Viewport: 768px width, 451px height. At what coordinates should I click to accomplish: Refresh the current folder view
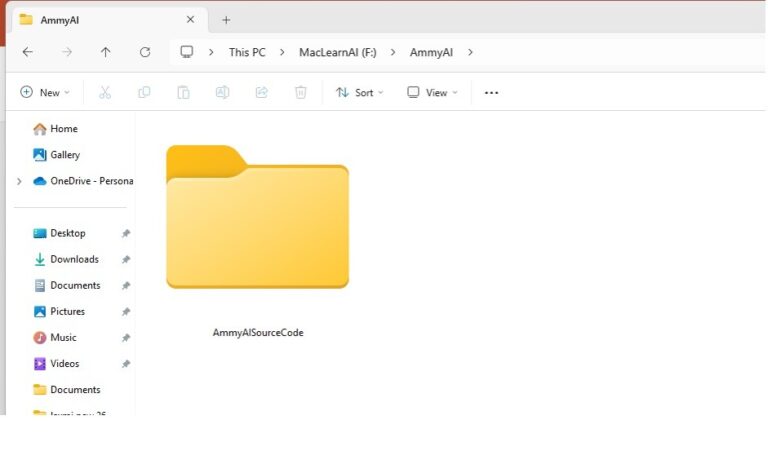[x=145, y=52]
